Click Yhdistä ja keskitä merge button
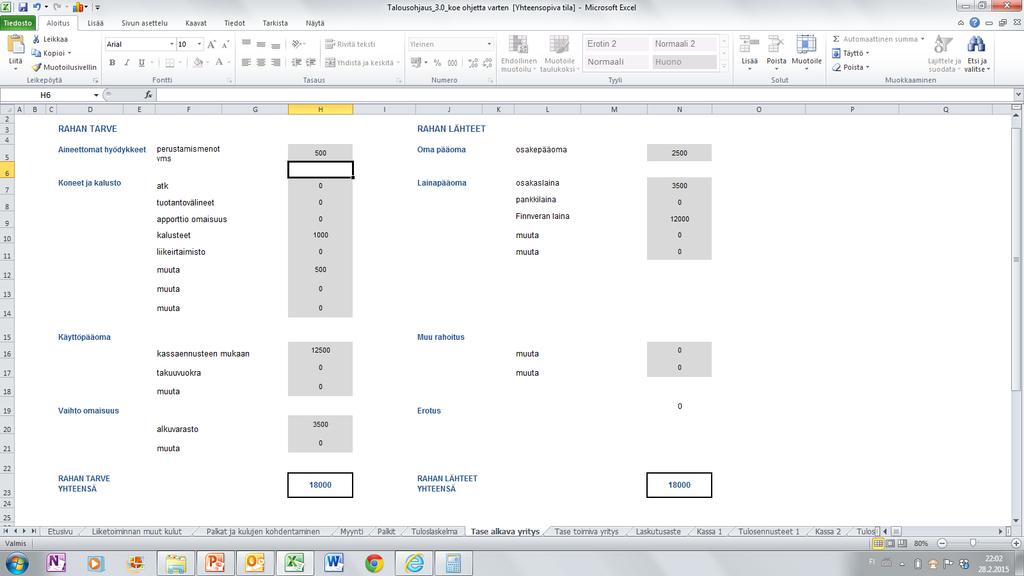Screen dimensions: 1024x576 362,63
